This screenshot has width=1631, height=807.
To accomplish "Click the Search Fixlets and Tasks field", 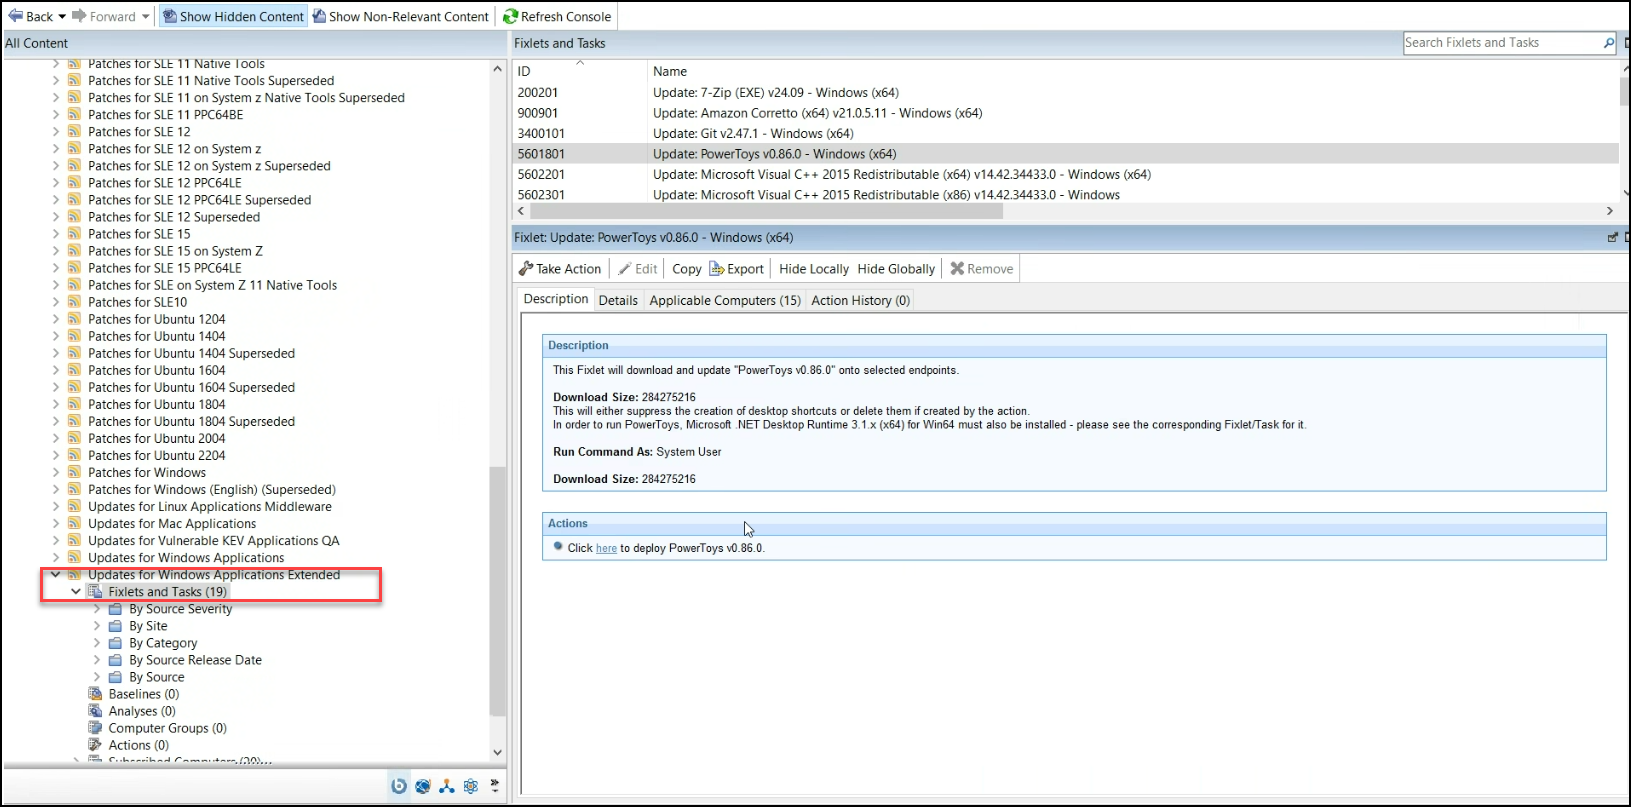I will point(1500,43).
